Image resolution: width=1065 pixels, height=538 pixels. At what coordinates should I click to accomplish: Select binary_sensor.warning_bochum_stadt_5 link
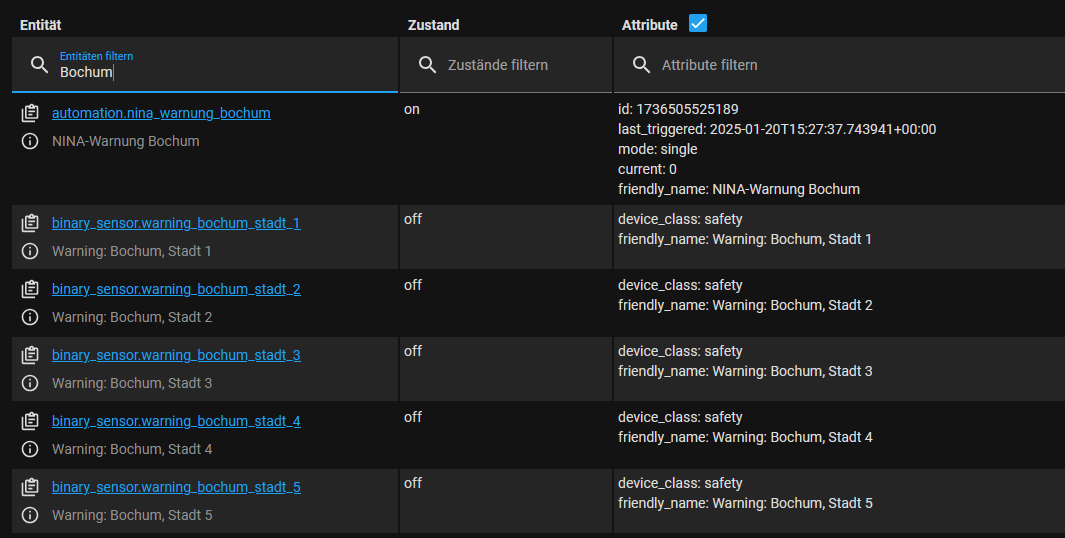(x=176, y=487)
